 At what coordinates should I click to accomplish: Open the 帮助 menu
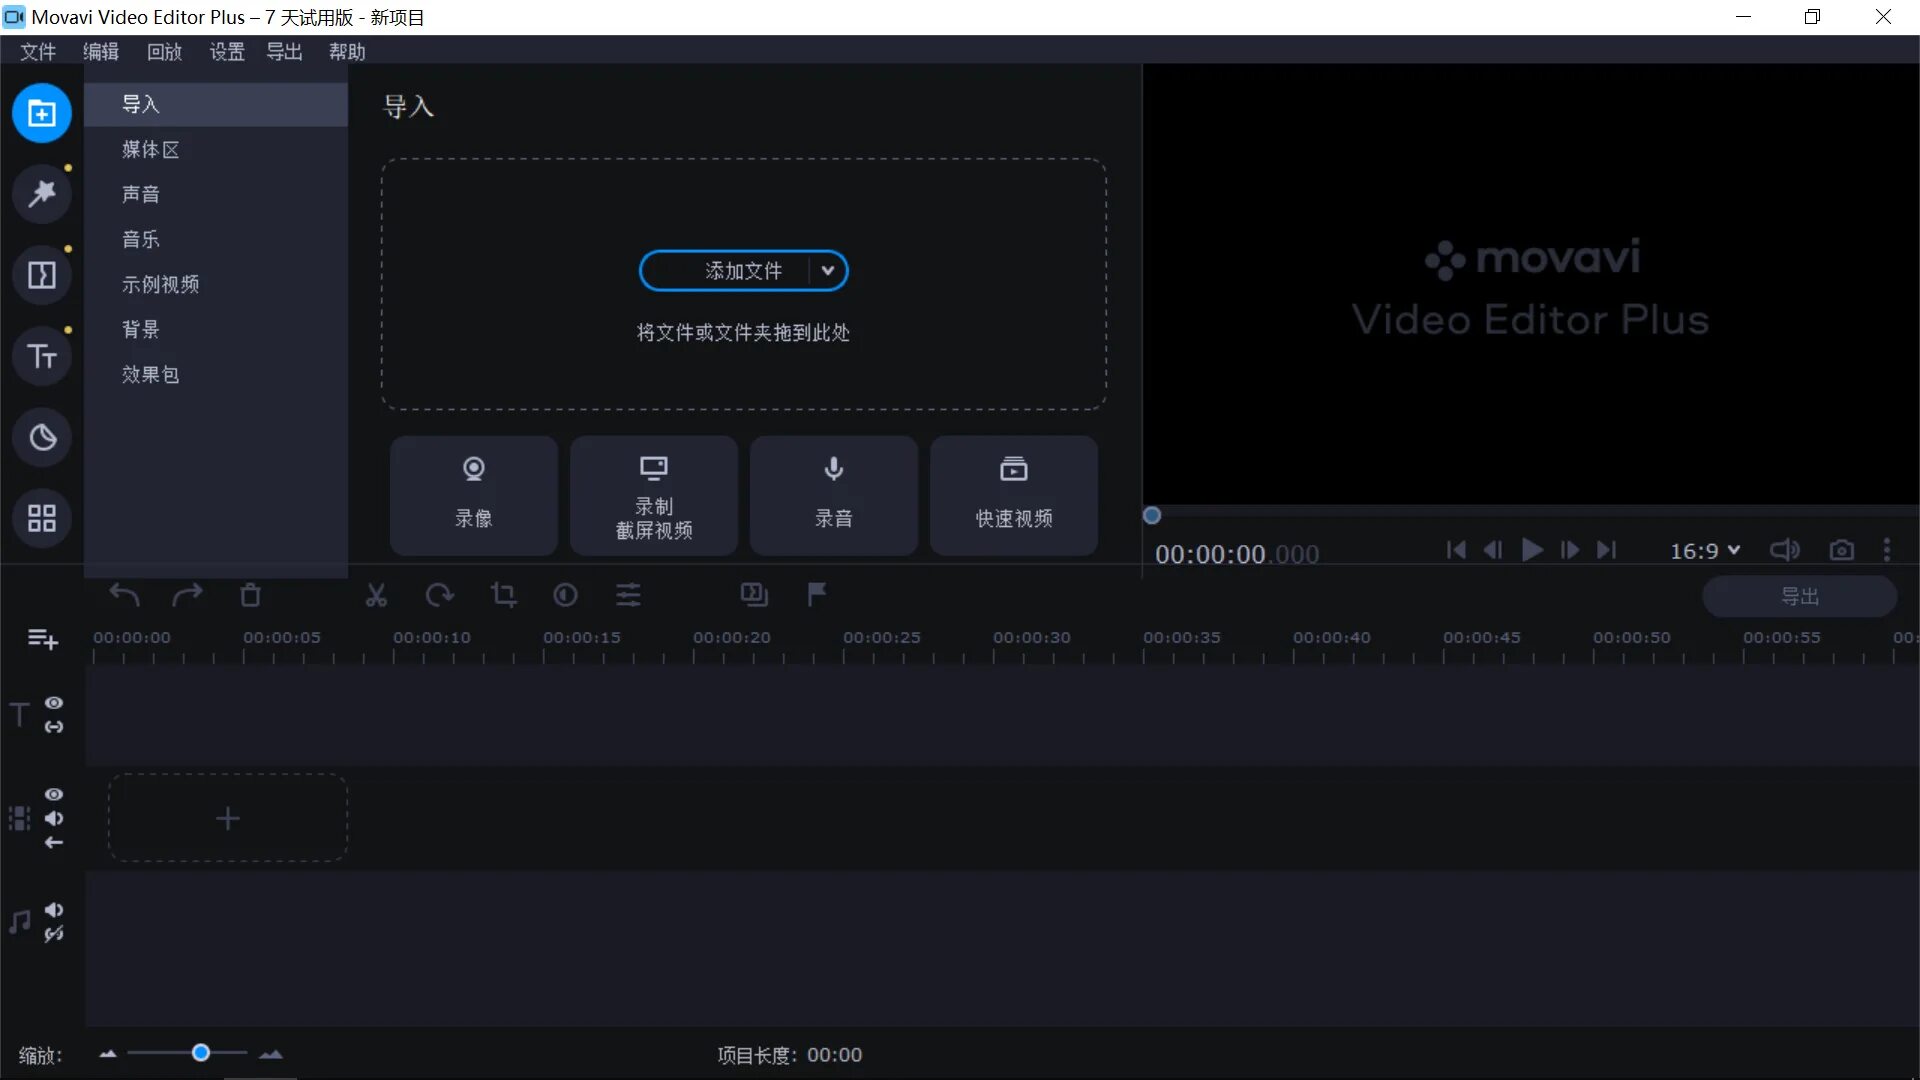(x=347, y=51)
